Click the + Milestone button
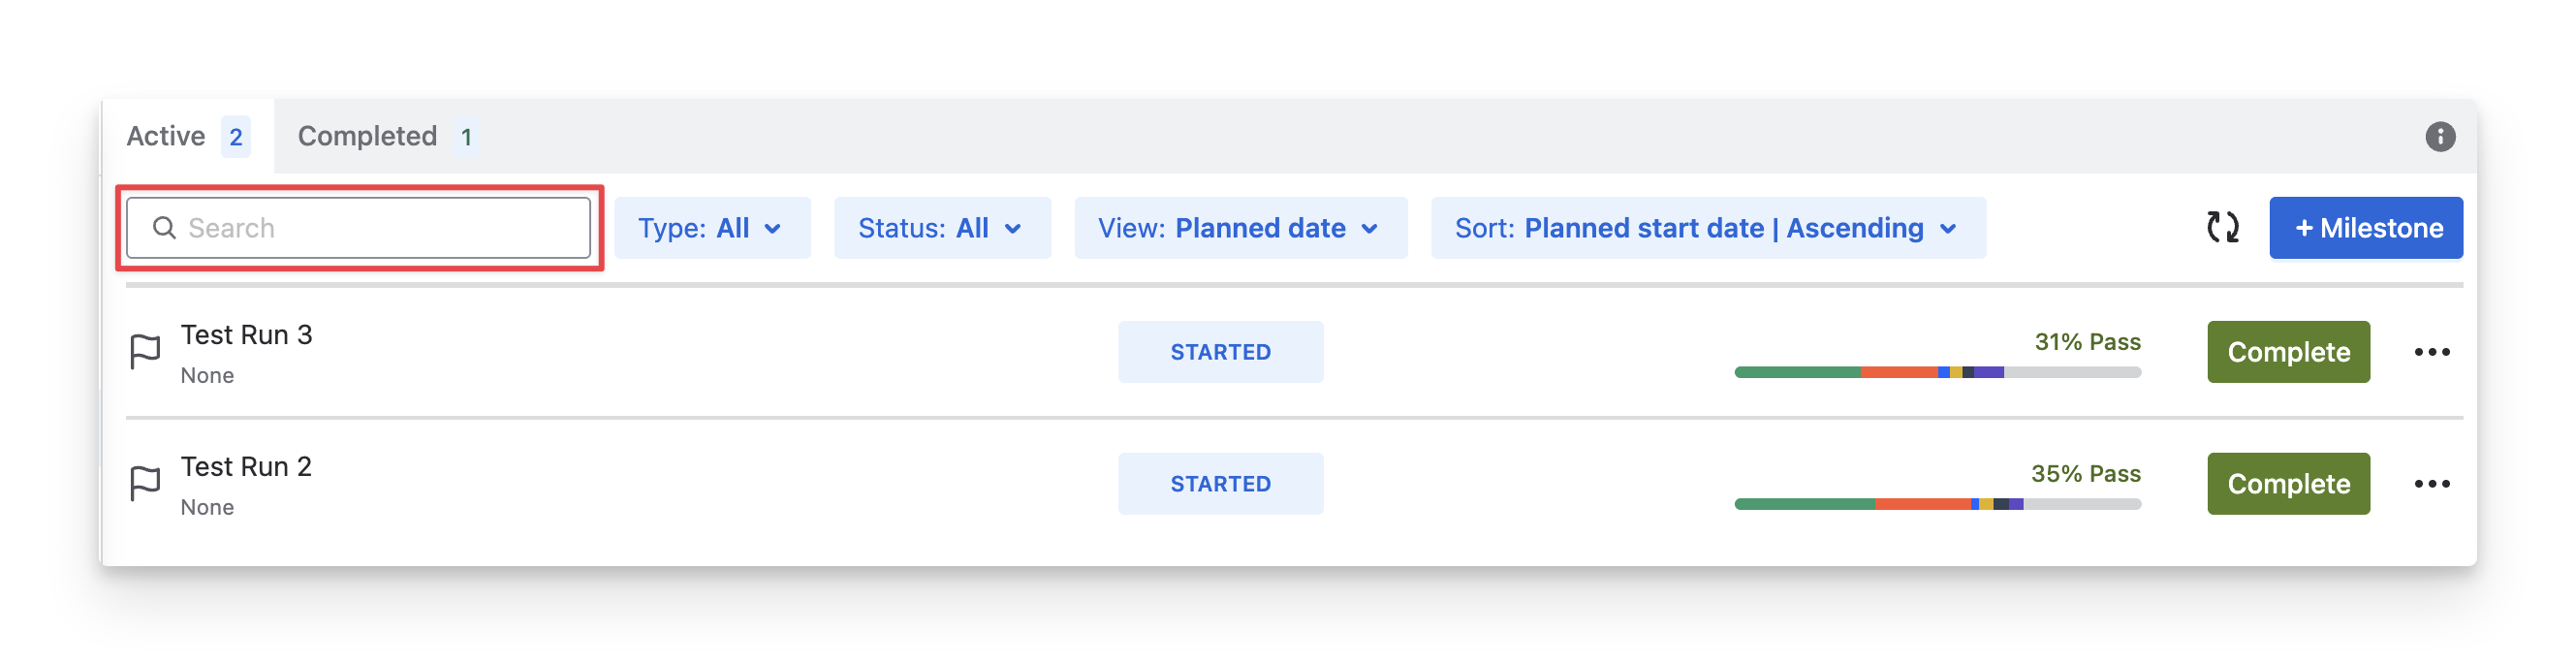The width and height of the screenshot is (2576, 665). pyautogui.click(x=2365, y=228)
